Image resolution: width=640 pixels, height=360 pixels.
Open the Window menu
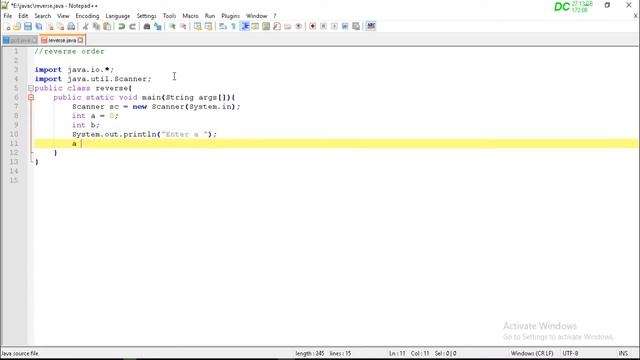[x=256, y=16]
